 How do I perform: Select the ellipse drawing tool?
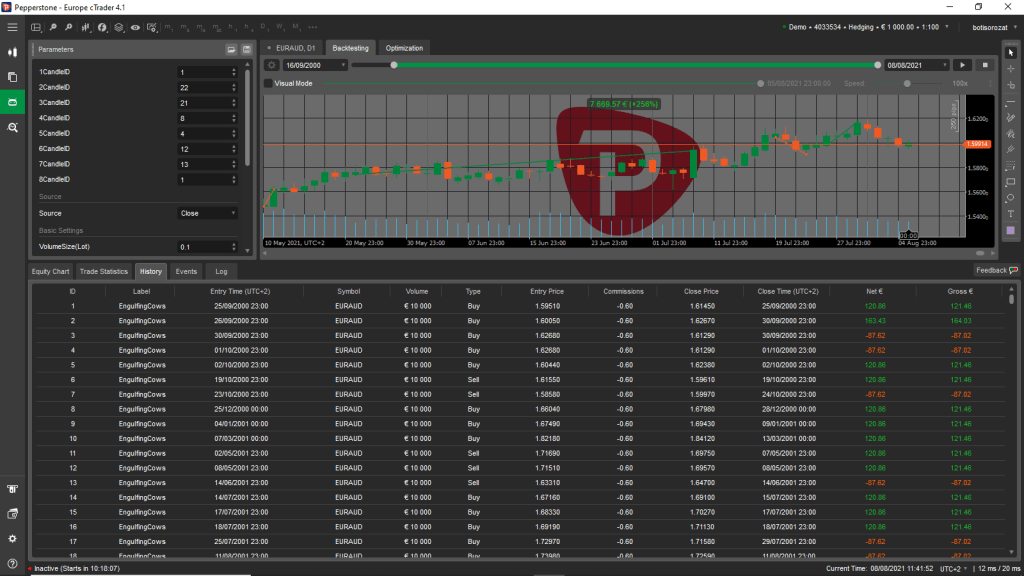tap(1011, 197)
